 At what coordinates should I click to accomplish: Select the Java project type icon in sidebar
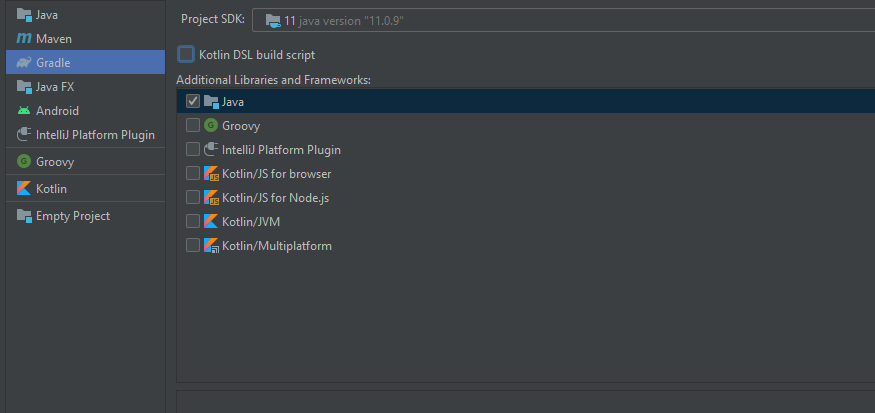[x=24, y=15]
